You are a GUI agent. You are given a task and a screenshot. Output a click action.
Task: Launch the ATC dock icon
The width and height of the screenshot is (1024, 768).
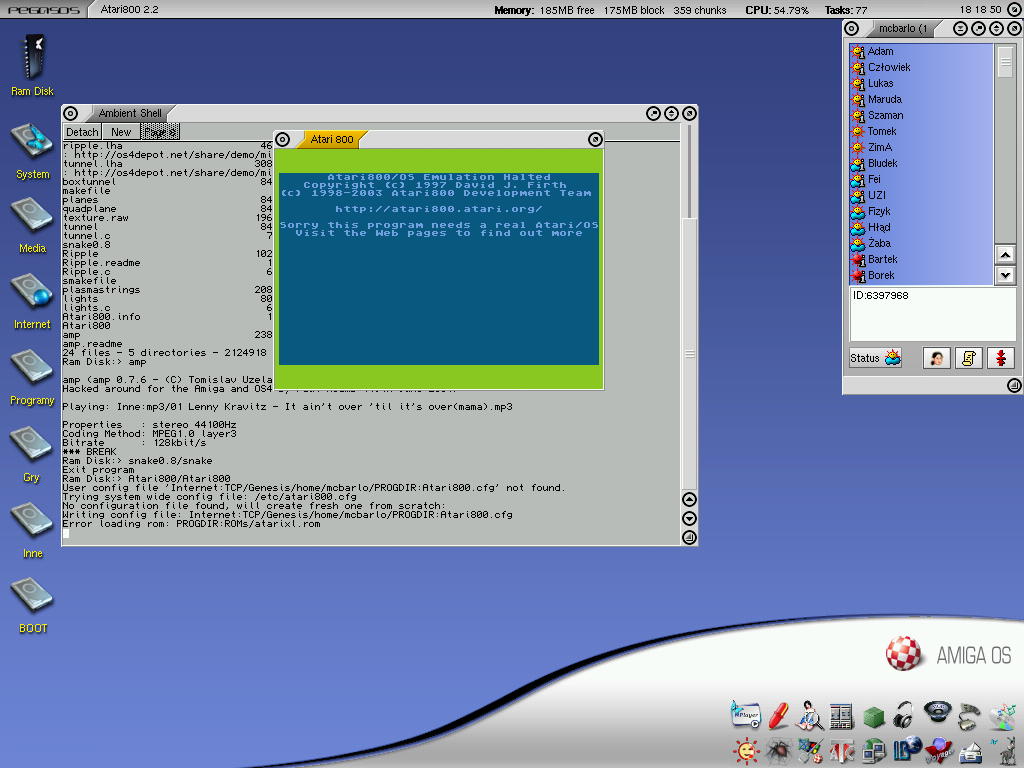click(x=841, y=751)
